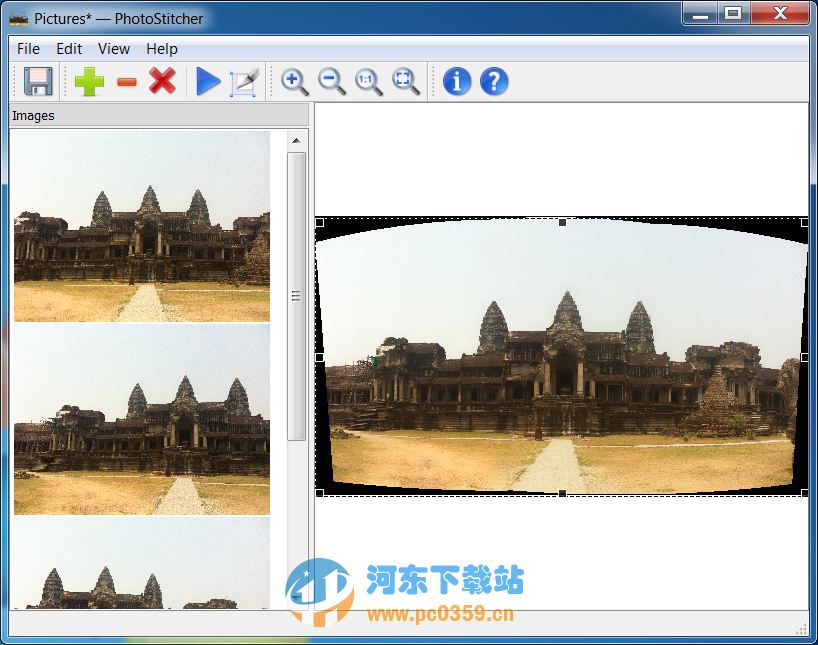The width and height of the screenshot is (818, 645).
Task: Save the stitched panorama
Action: (x=37, y=83)
